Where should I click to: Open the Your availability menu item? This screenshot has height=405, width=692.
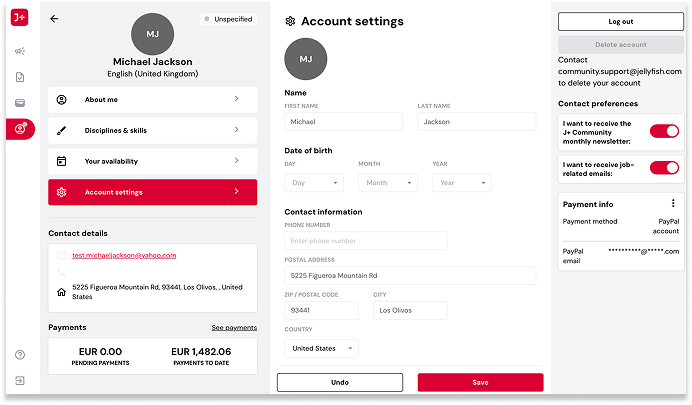tap(153, 161)
